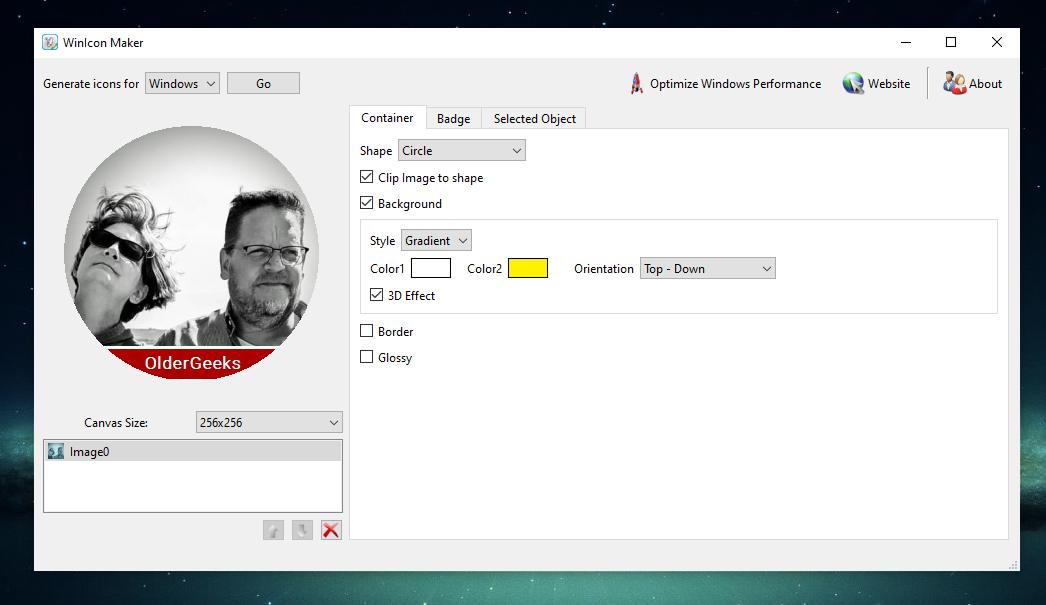Delete the layer with the red X

click(x=331, y=530)
